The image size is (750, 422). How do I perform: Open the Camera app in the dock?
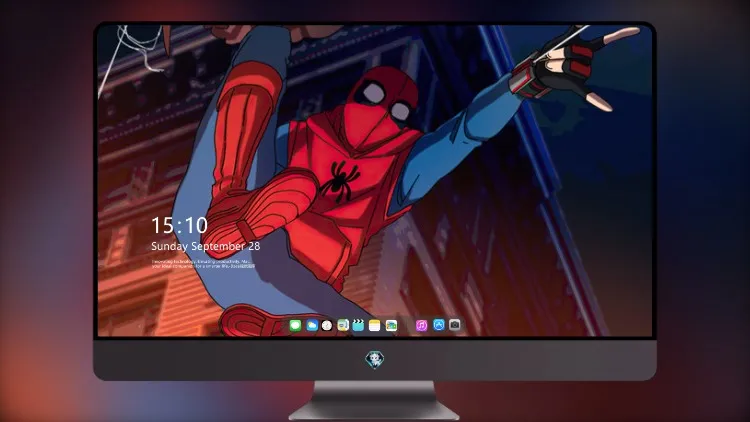455,325
